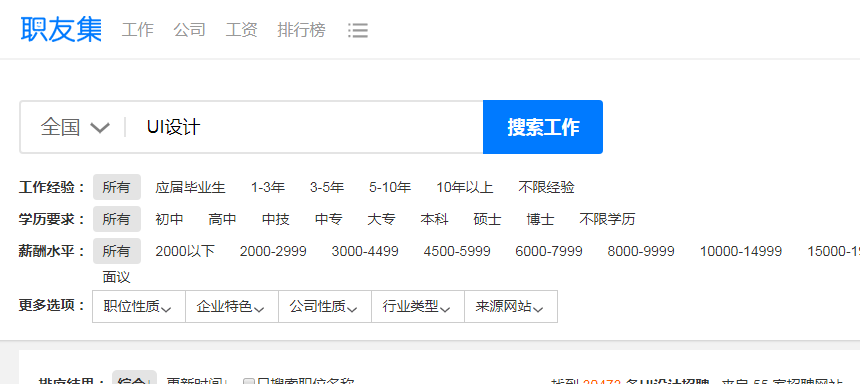860x384 pixels.
Task: Choose the 8000-9999 salary range
Action: pos(641,252)
